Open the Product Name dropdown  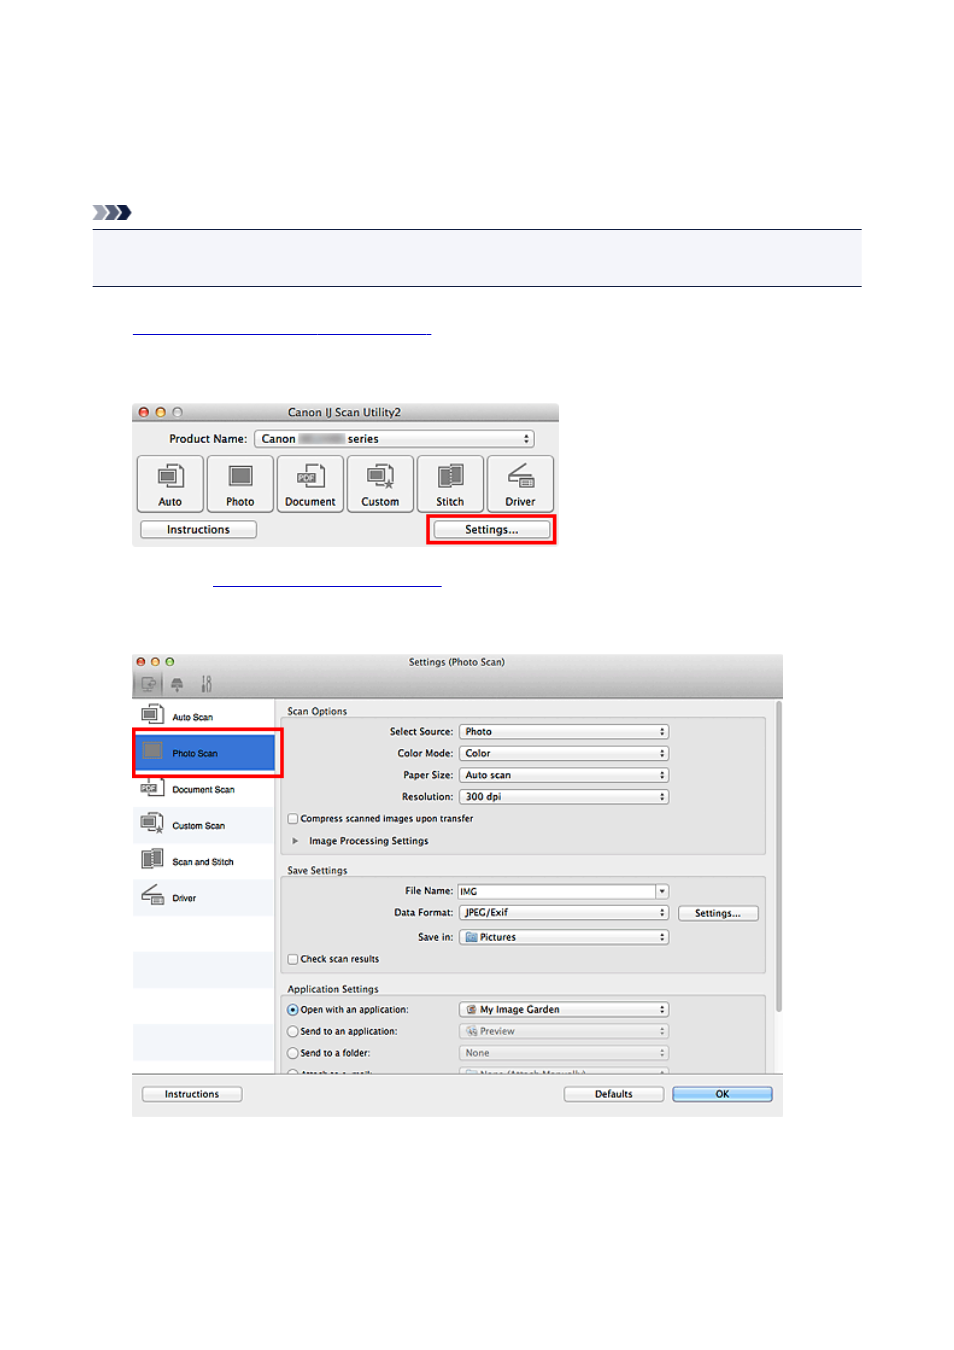[x=394, y=439]
